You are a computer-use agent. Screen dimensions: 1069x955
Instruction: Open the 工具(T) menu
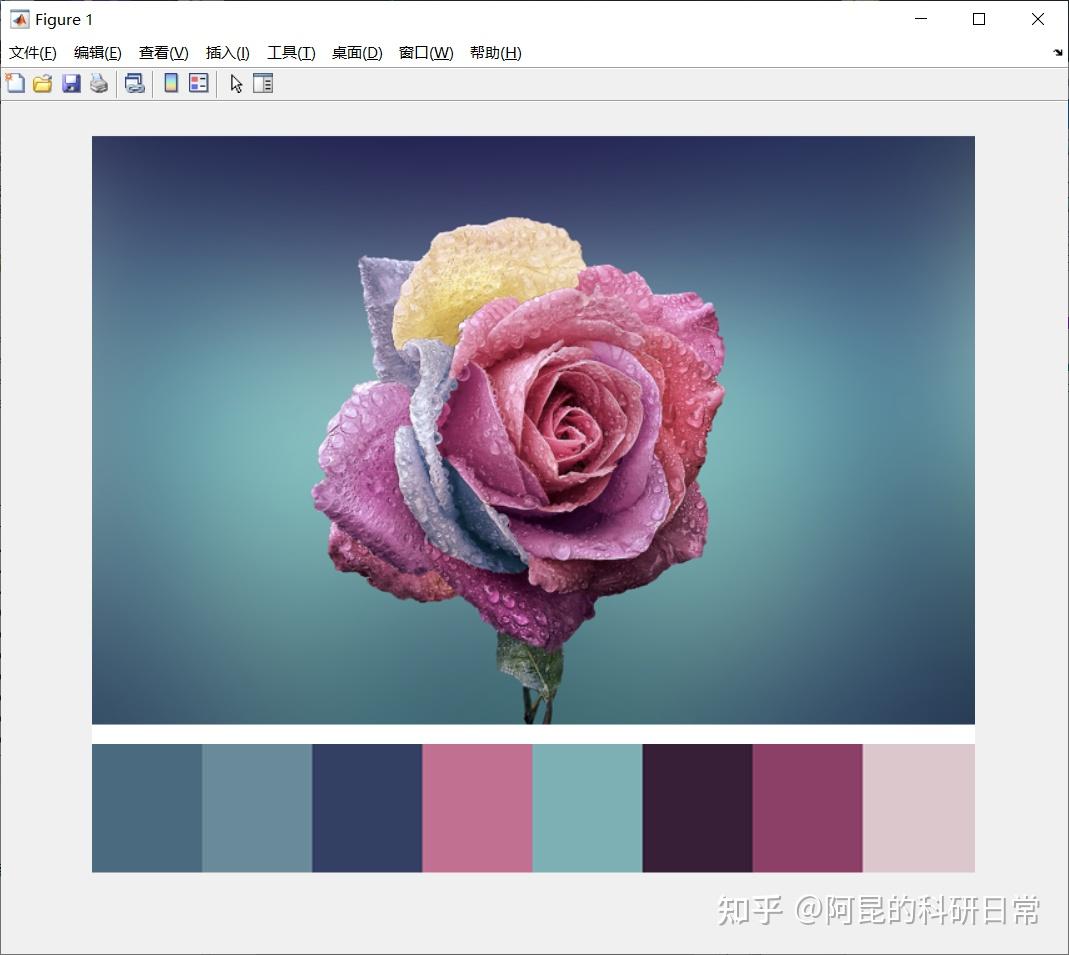tap(290, 53)
